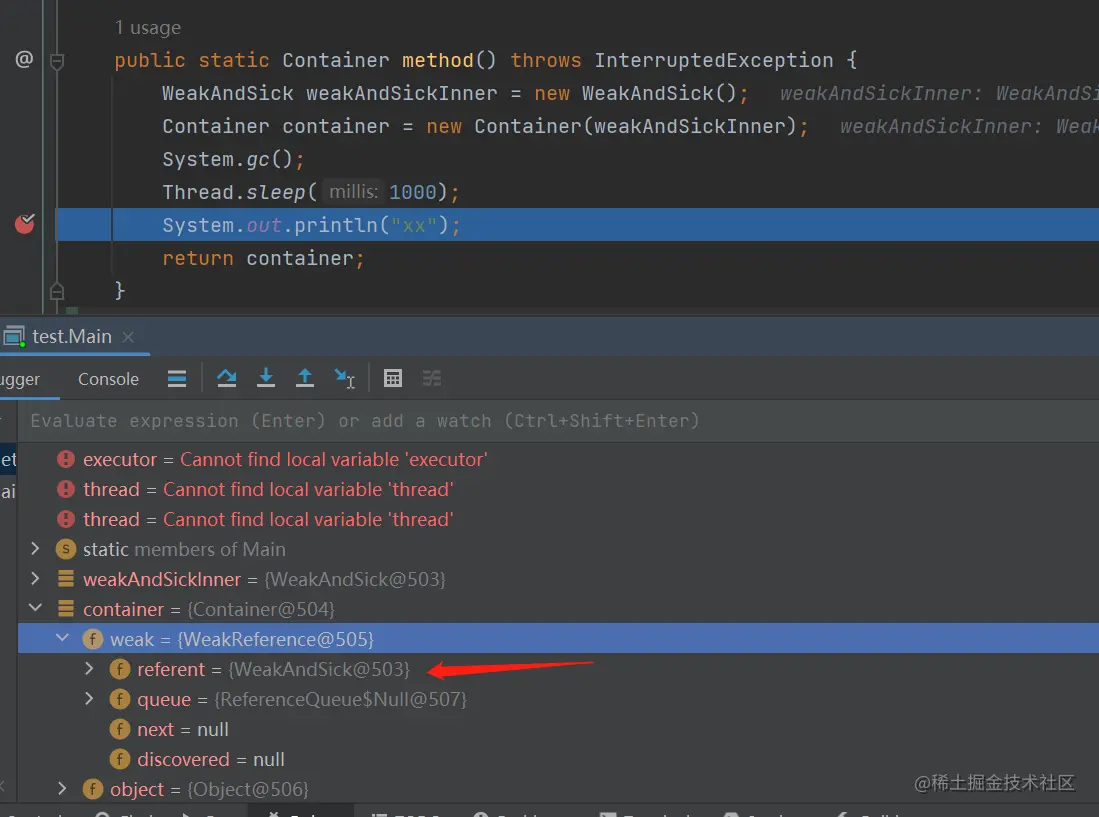Select the 'next = null' row

558,729
